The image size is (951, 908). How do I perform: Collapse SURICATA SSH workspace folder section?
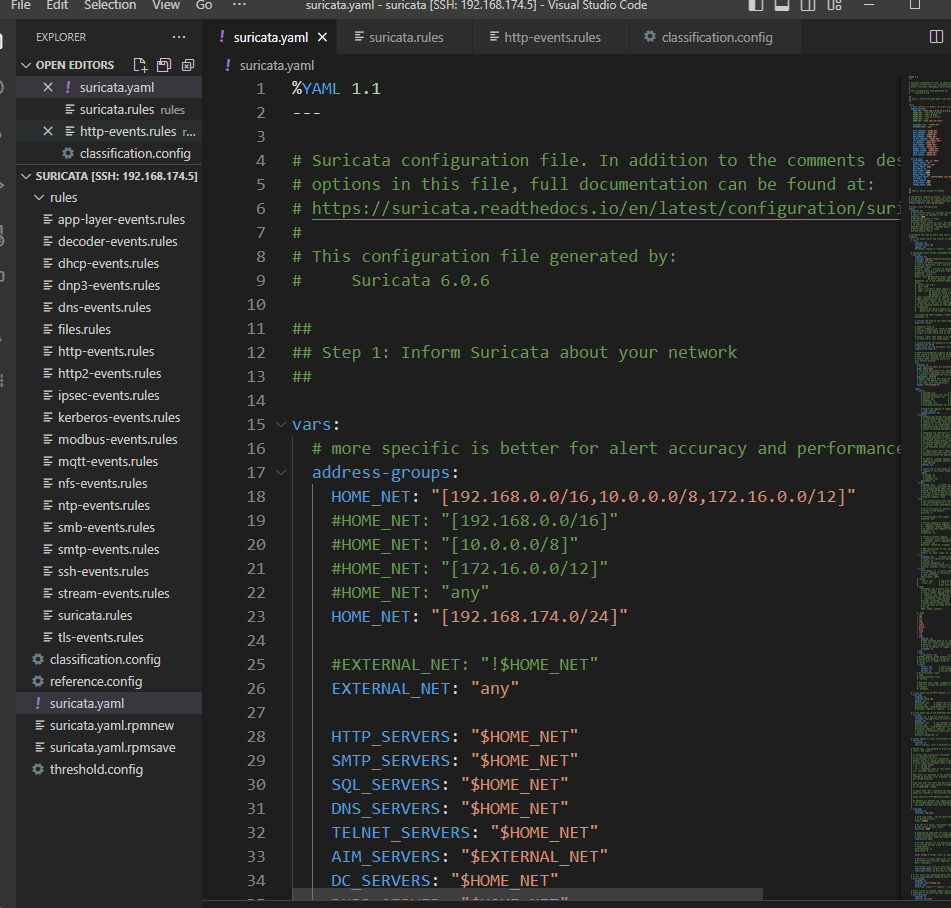click(x=26, y=176)
